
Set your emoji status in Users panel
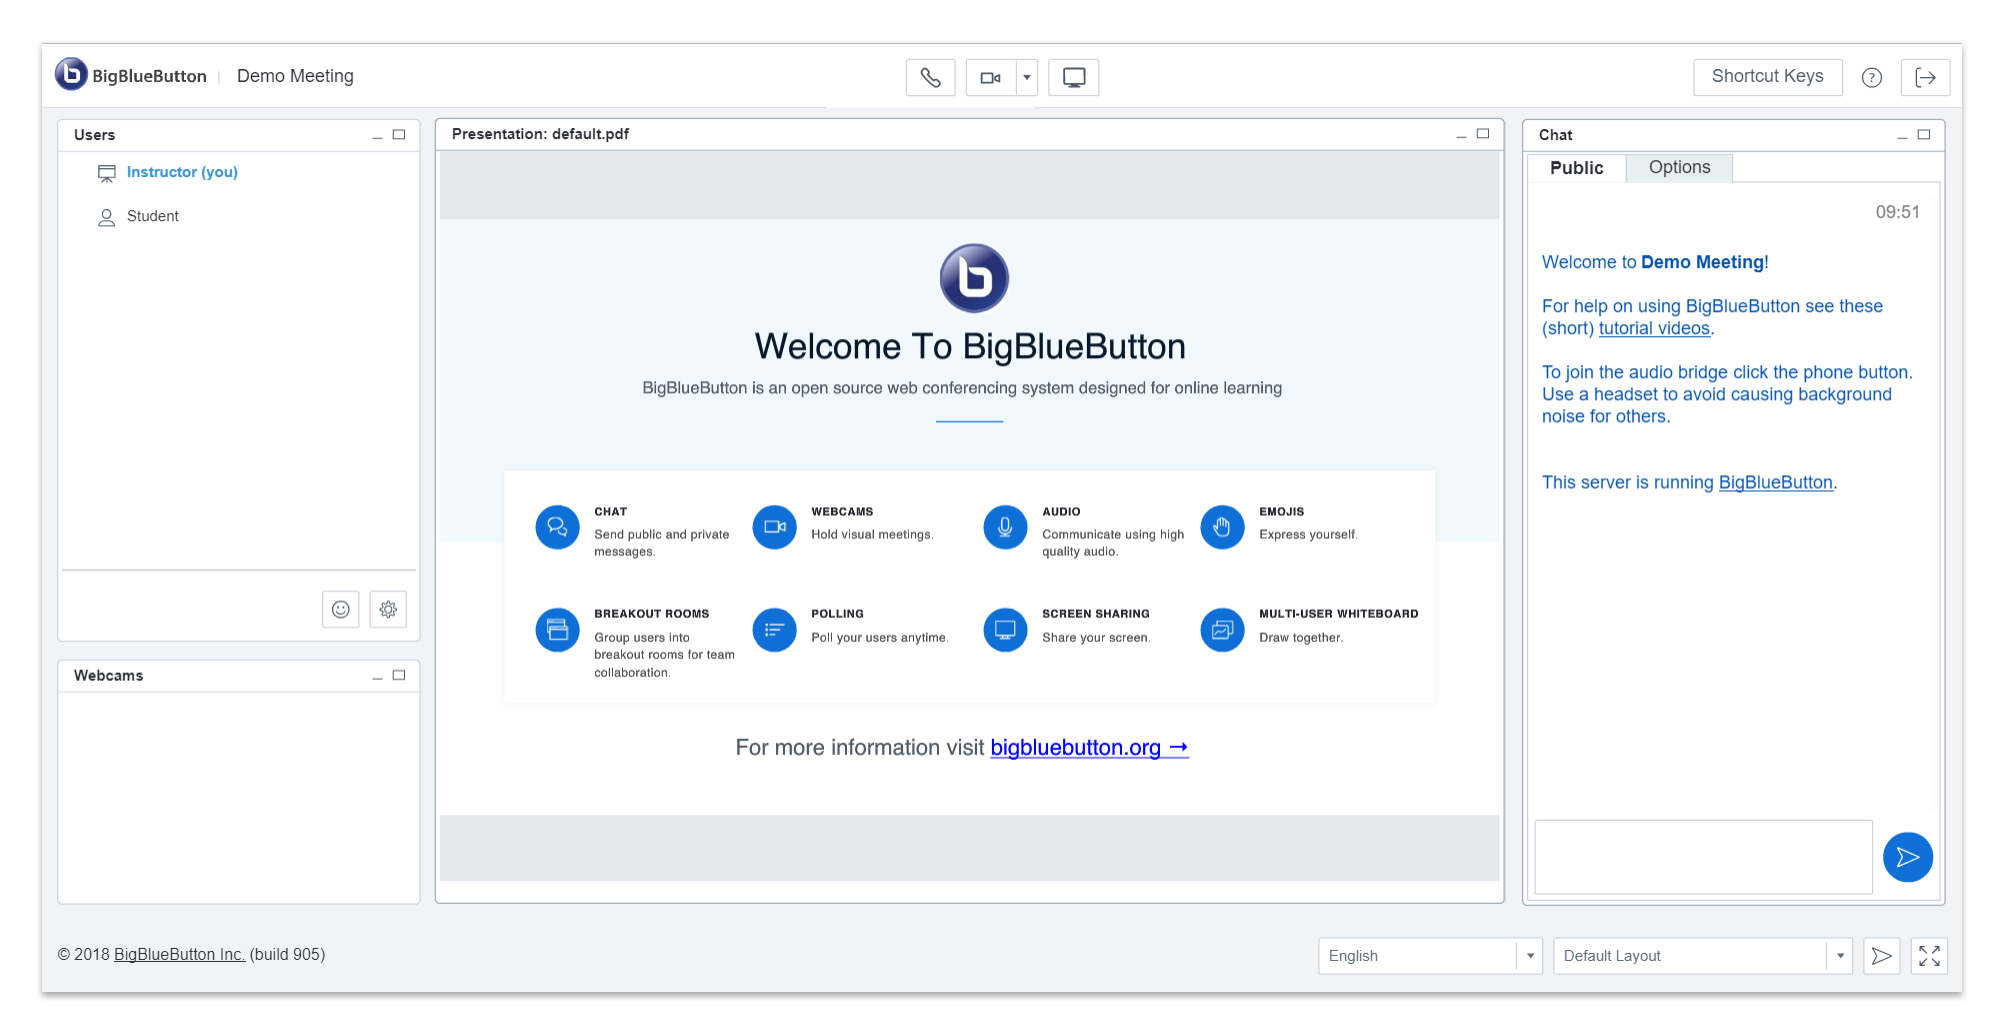tap(340, 609)
